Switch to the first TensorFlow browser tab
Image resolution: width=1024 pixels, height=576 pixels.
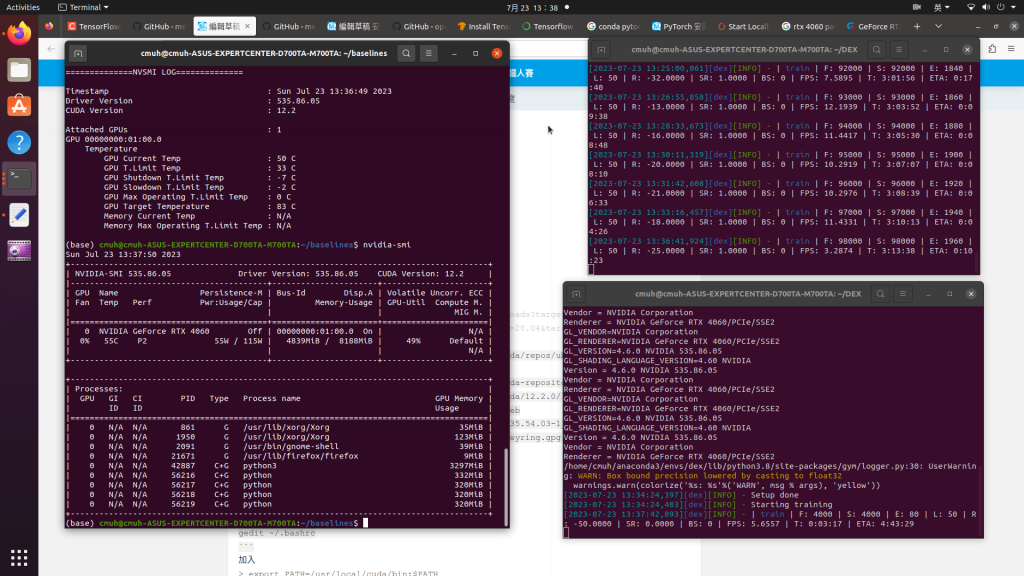tap(94, 27)
